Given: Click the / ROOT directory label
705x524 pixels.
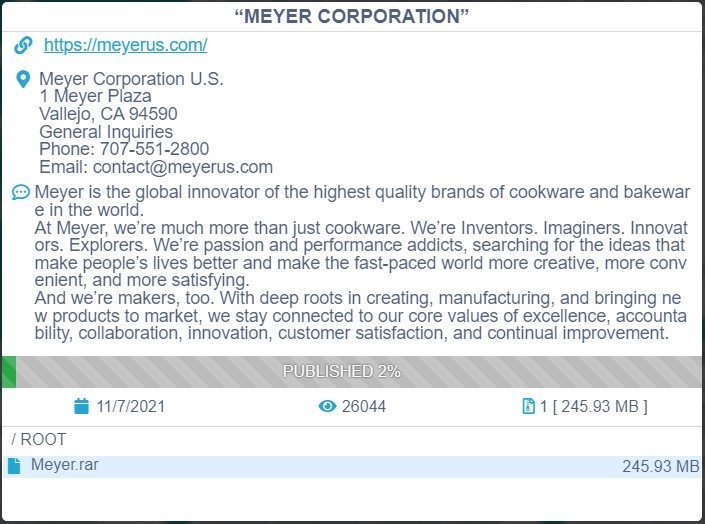Looking at the screenshot, I should [39, 439].
